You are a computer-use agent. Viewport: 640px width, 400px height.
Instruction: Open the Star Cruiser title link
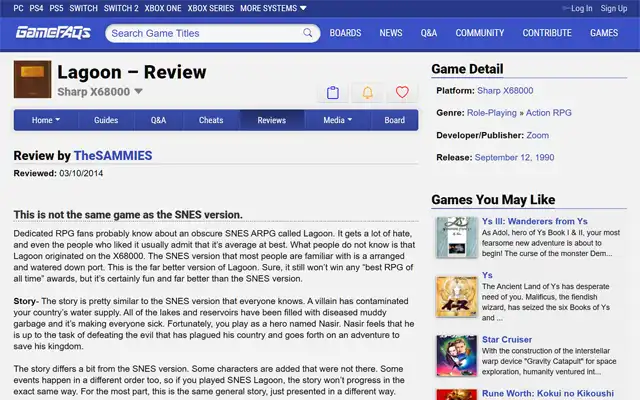click(x=507, y=340)
